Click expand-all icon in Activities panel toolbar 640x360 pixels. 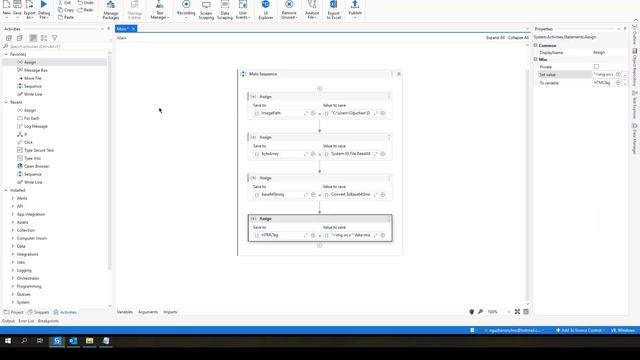click(9, 38)
